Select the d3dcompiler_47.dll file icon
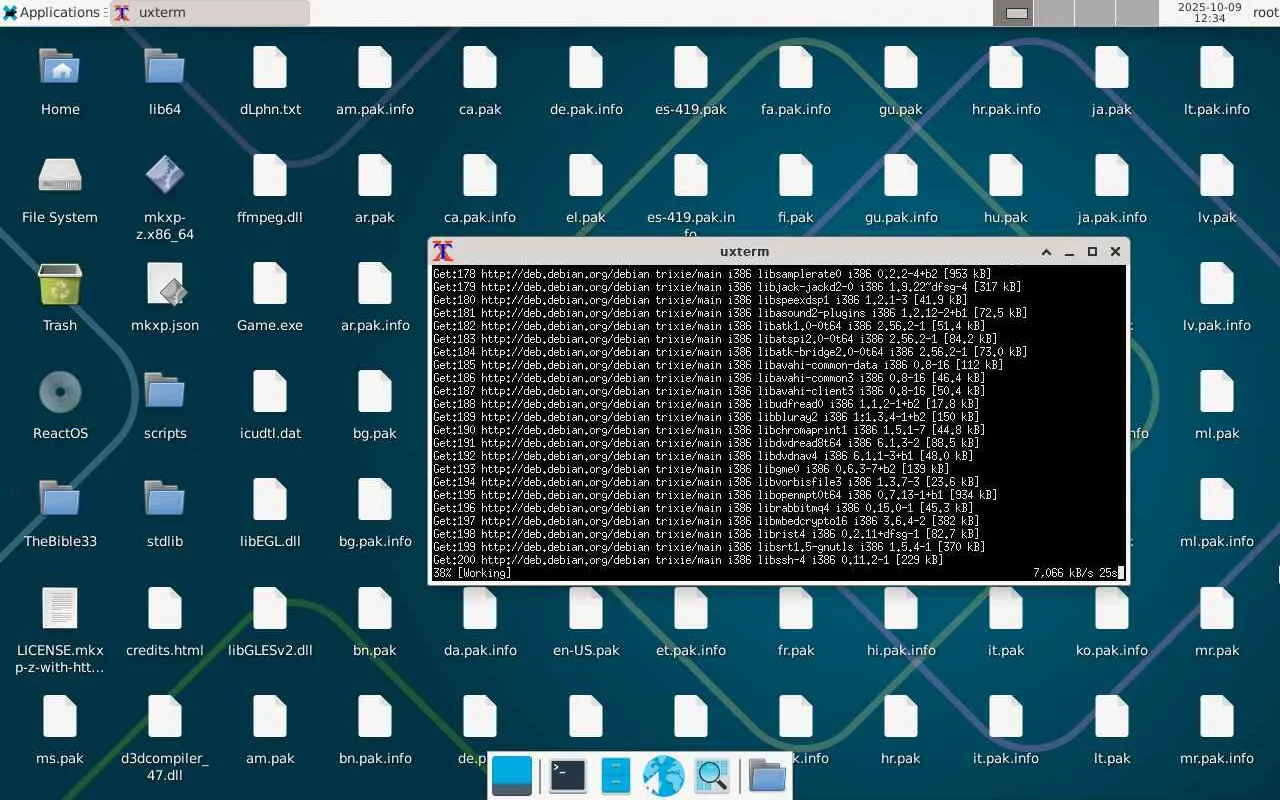This screenshot has width=1280, height=800. pyautogui.click(x=165, y=717)
